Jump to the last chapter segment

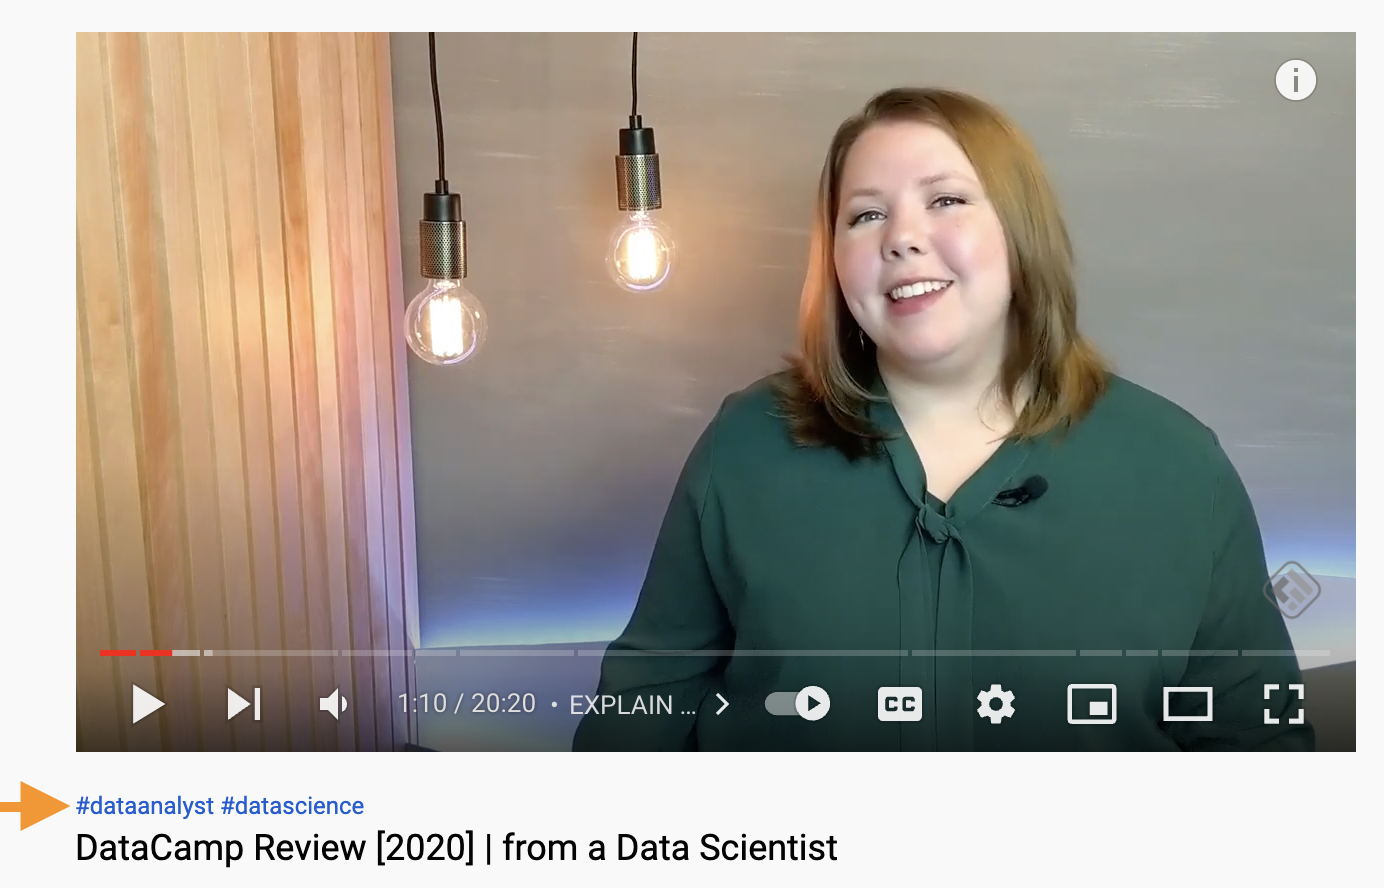point(1285,653)
